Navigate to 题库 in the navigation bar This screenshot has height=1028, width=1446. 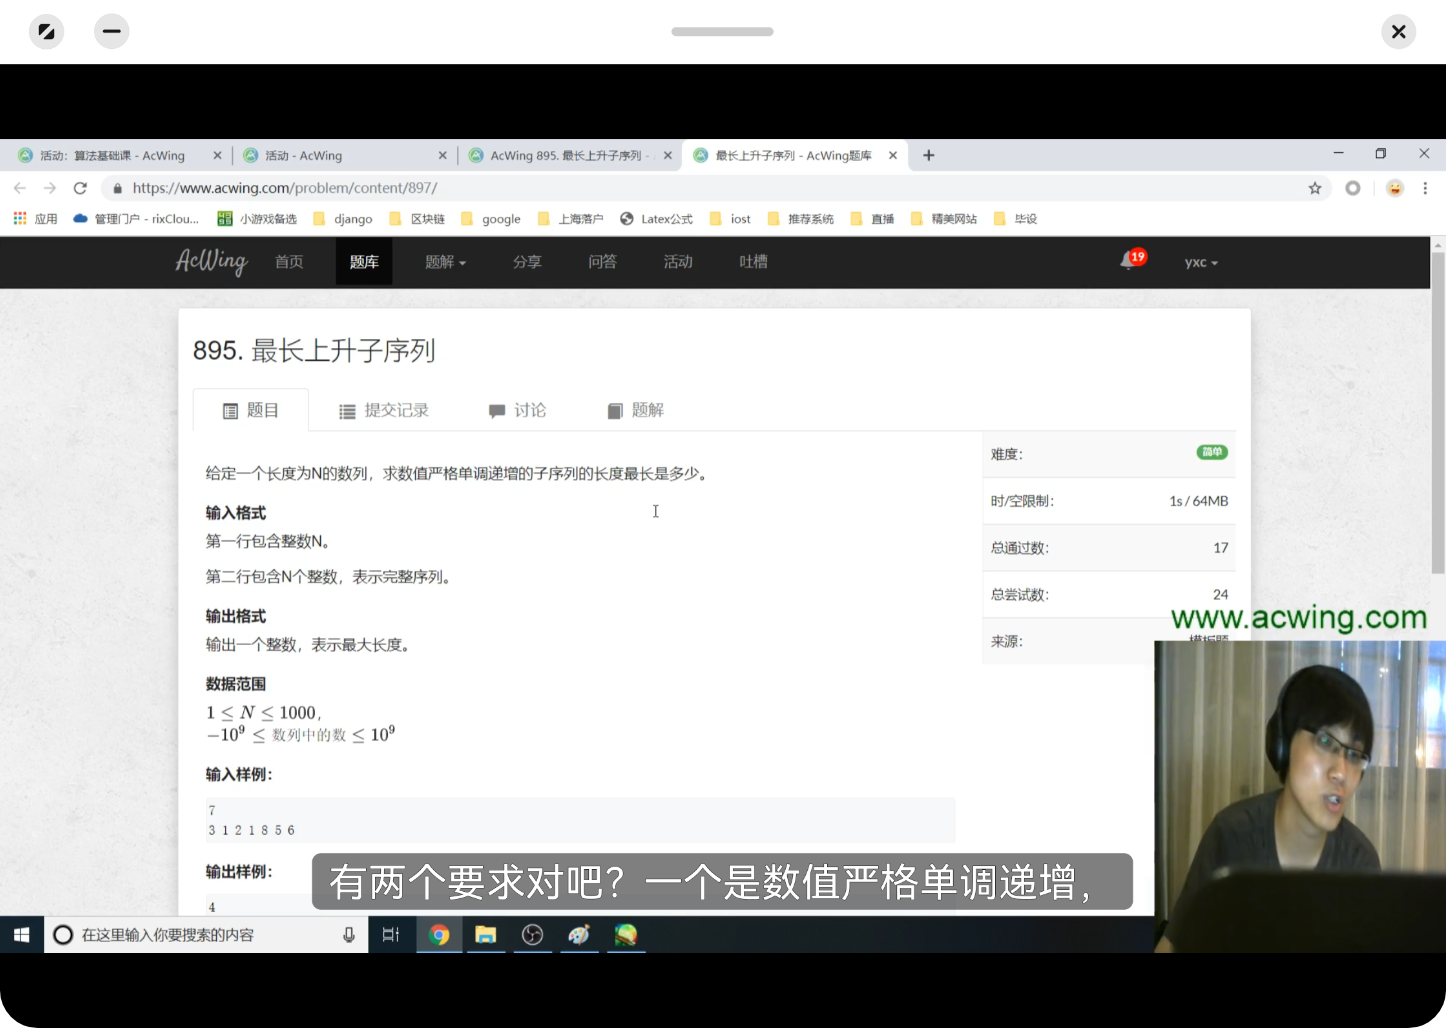[x=364, y=262]
